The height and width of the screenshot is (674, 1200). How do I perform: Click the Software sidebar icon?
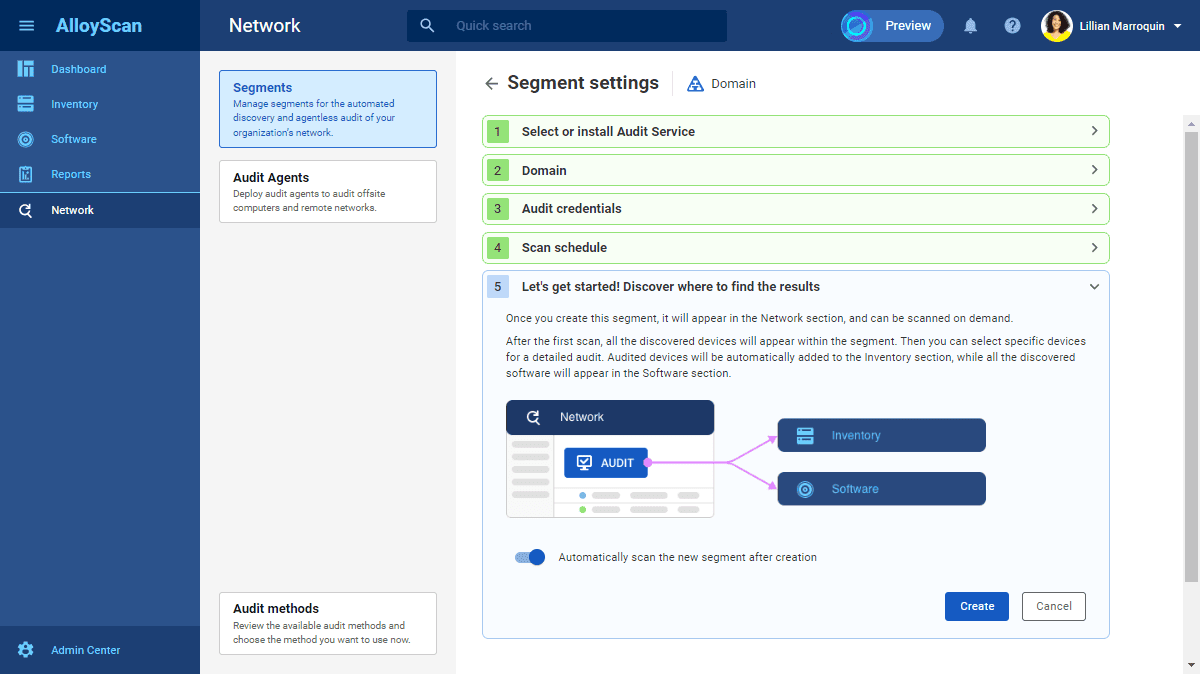click(x=26, y=139)
